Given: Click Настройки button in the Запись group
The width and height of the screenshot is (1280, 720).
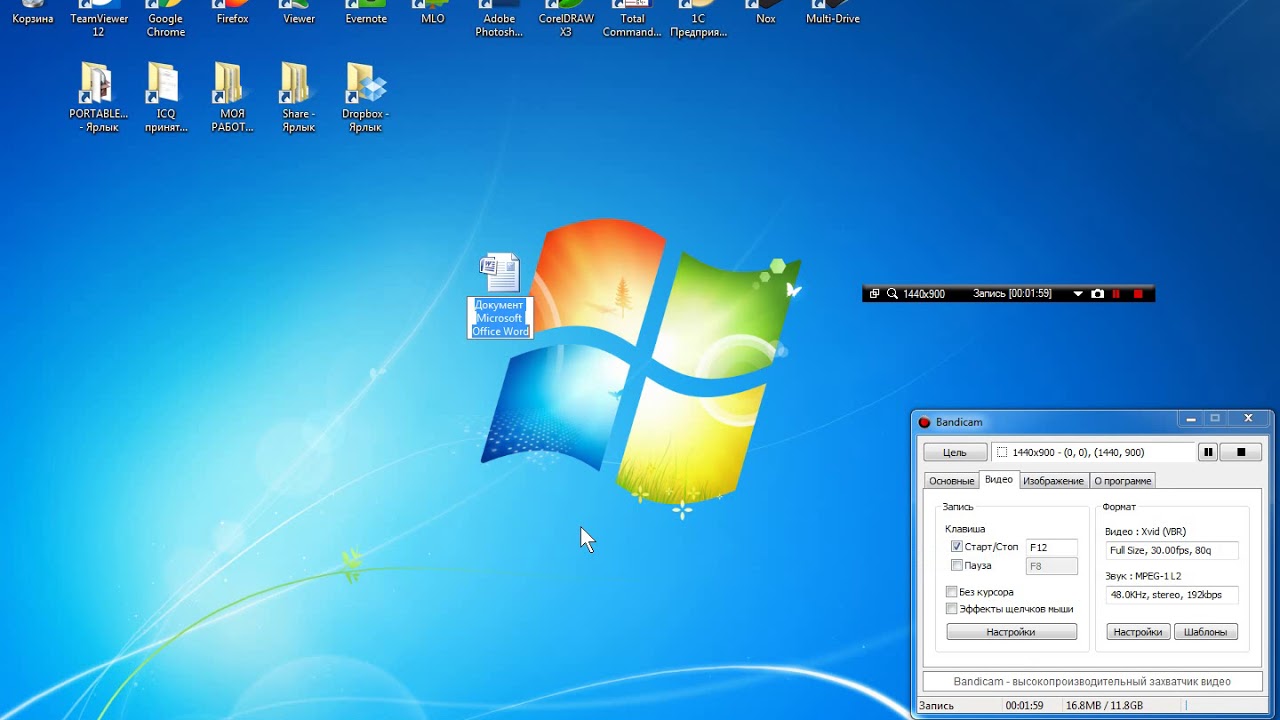Looking at the screenshot, I should 1011,632.
